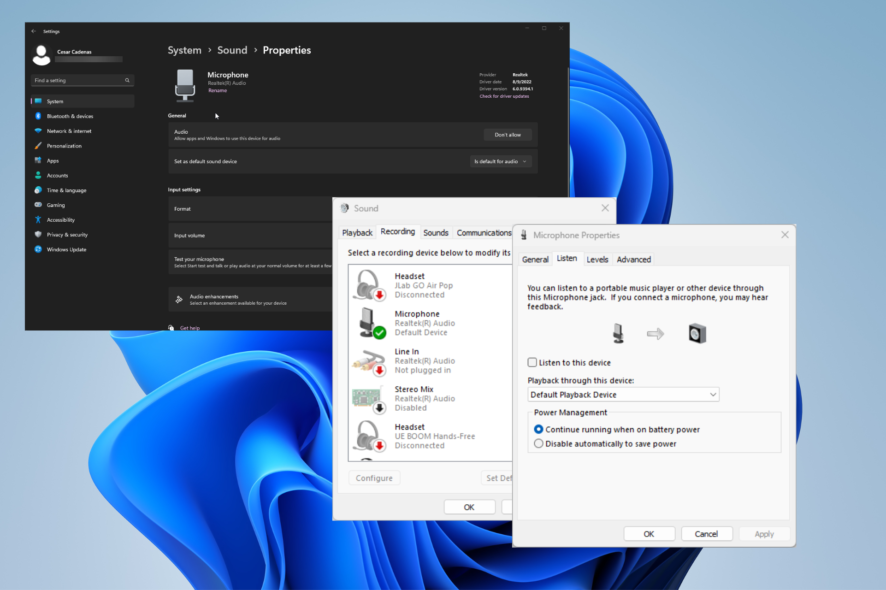The width and height of the screenshot is (886, 590).
Task: Switch to Sounds tab in Sound dialog
Action: click(436, 232)
